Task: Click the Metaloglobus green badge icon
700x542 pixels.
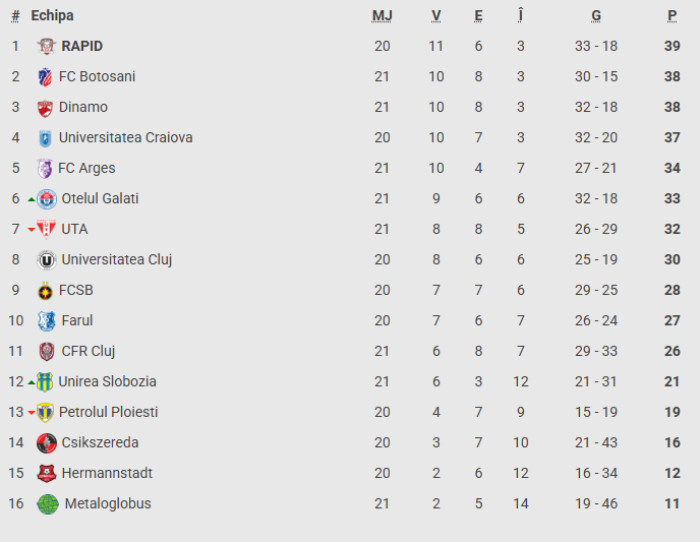Action: tap(48, 504)
